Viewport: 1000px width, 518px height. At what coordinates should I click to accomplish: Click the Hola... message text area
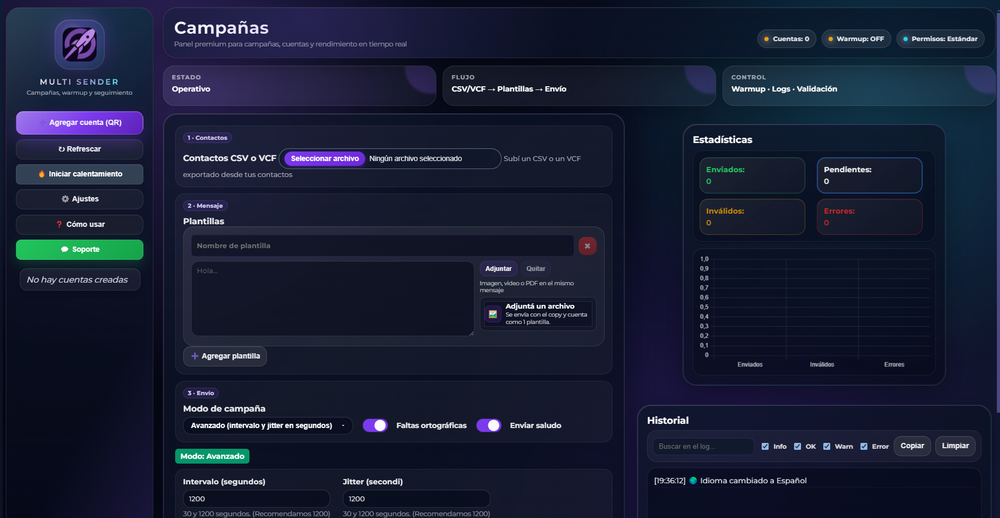pos(332,299)
